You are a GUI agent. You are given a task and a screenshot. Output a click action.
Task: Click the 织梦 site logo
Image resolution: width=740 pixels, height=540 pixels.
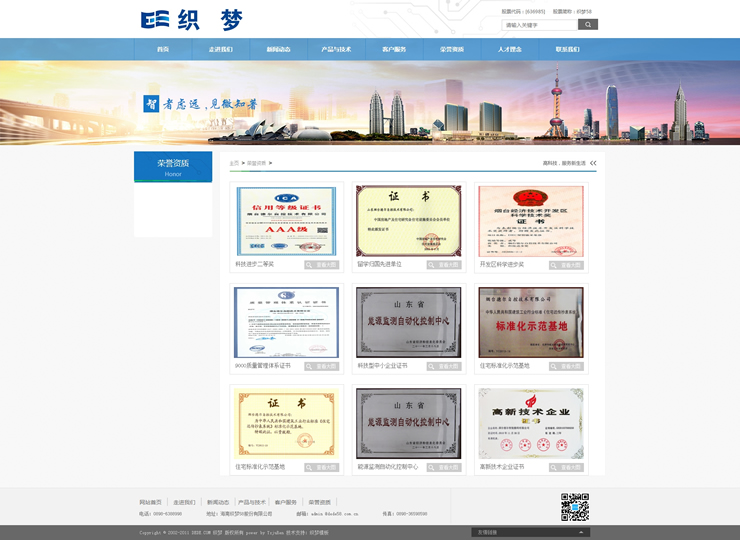click(x=191, y=20)
